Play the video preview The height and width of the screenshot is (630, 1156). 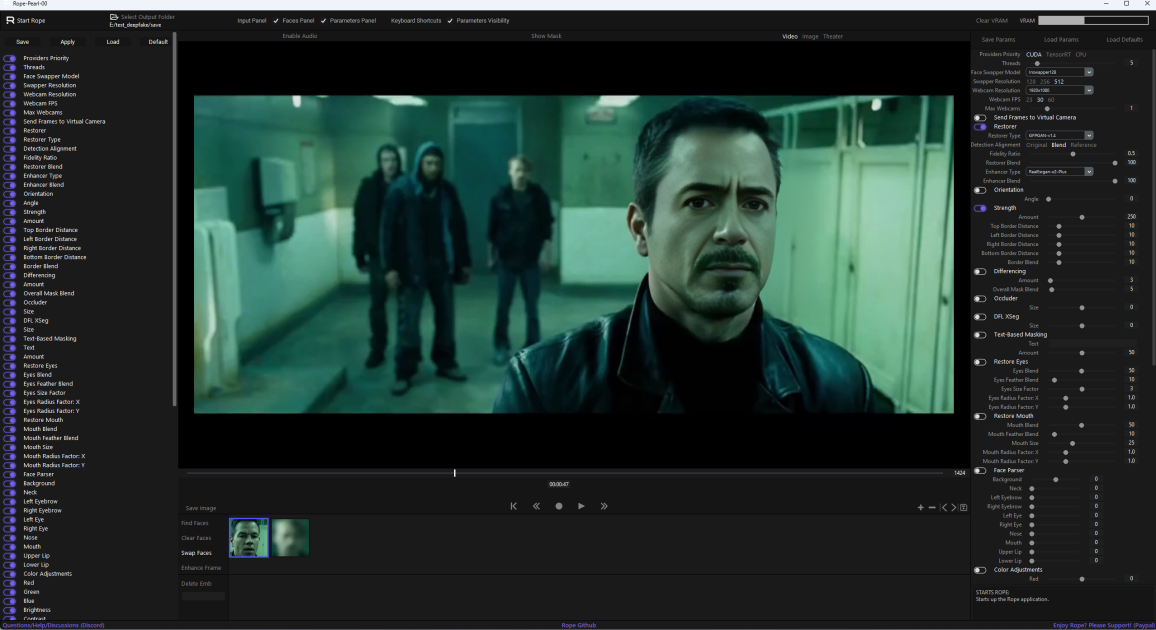click(581, 506)
